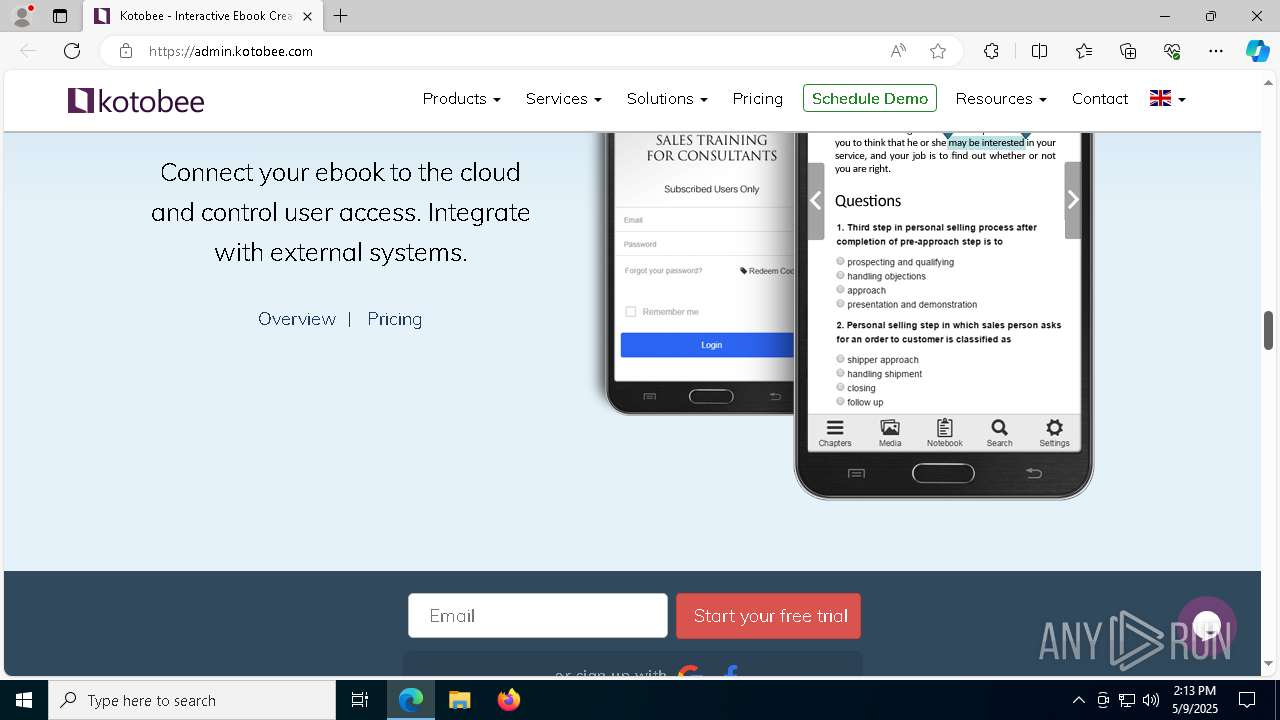Viewport: 1280px width, 720px height.
Task: Click the Search icon in phone mockup
Action: 999,433
